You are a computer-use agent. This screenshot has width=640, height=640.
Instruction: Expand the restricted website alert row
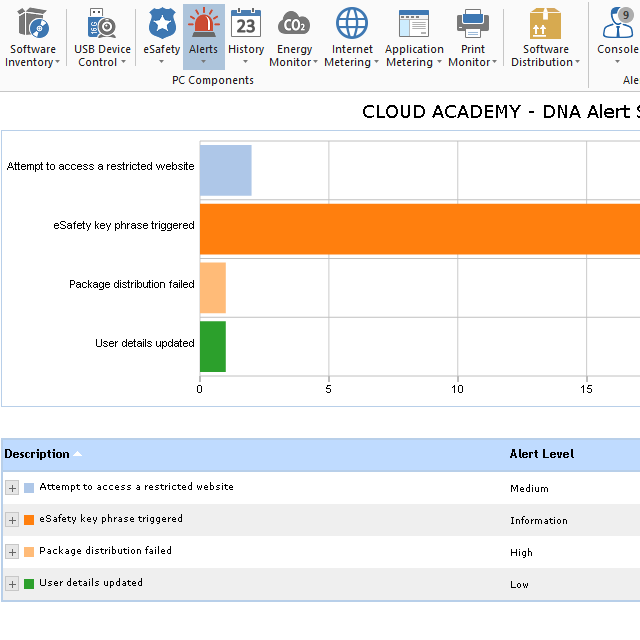[12, 488]
